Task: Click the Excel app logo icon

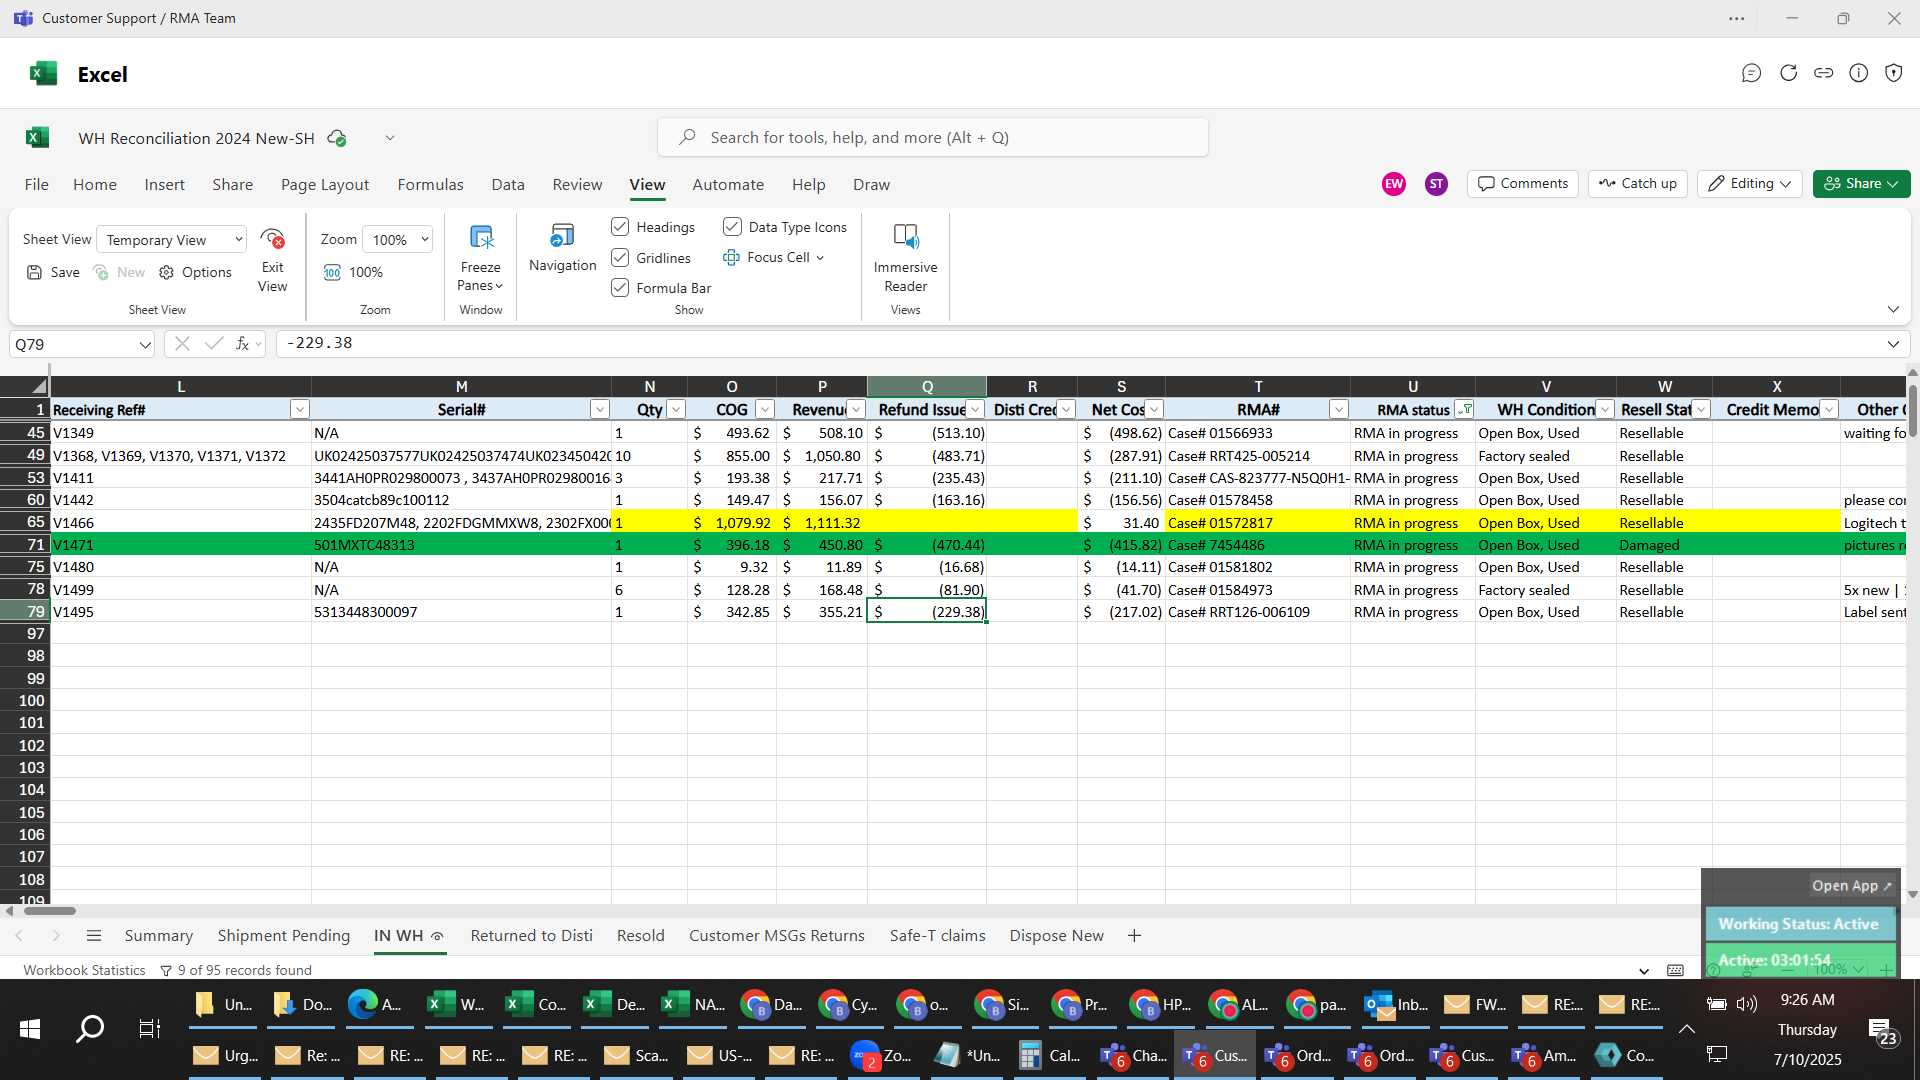Action: pos(43,73)
